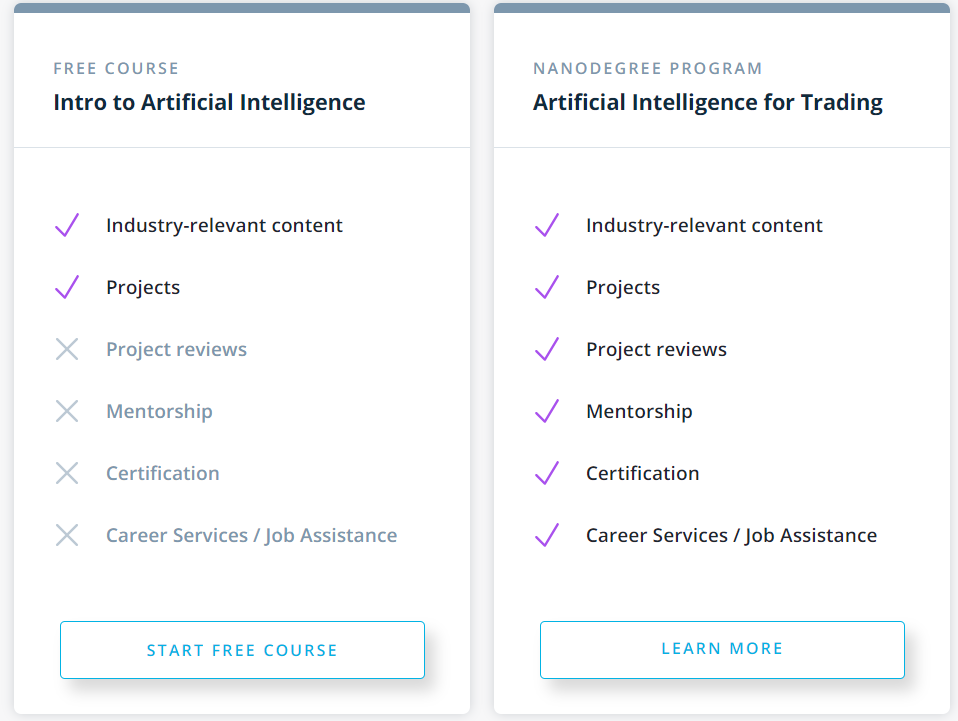Select the Mentorship checkmark in the Nanodegree card

click(x=547, y=411)
